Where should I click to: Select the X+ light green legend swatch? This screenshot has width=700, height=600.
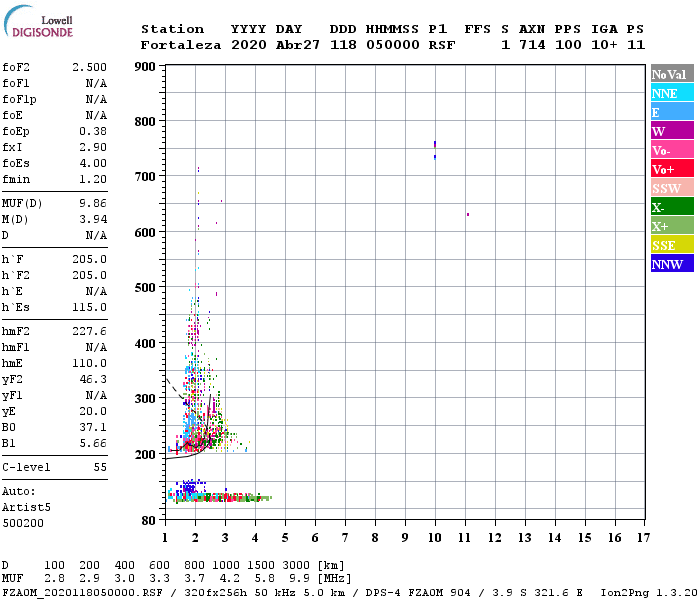[672, 226]
